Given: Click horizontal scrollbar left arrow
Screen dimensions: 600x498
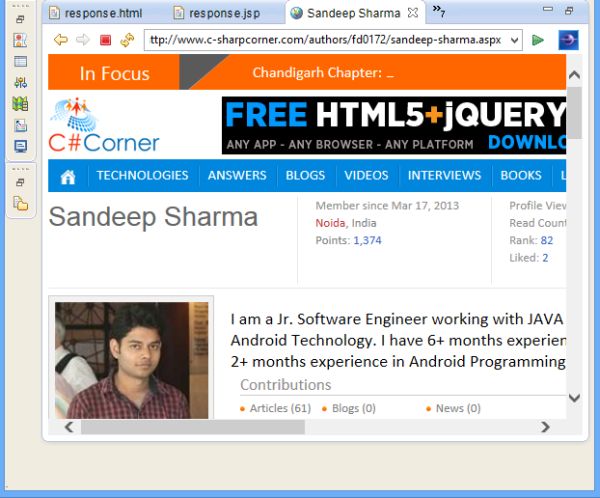Looking at the screenshot, I should pyautogui.click(x=69, y=427).
